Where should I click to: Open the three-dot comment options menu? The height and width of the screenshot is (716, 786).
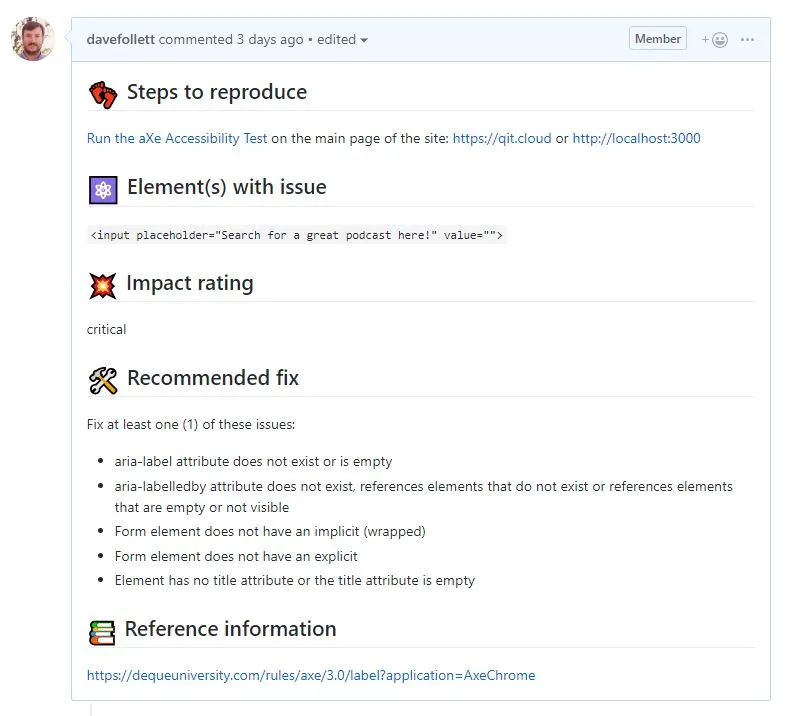[x=748, y=40]
